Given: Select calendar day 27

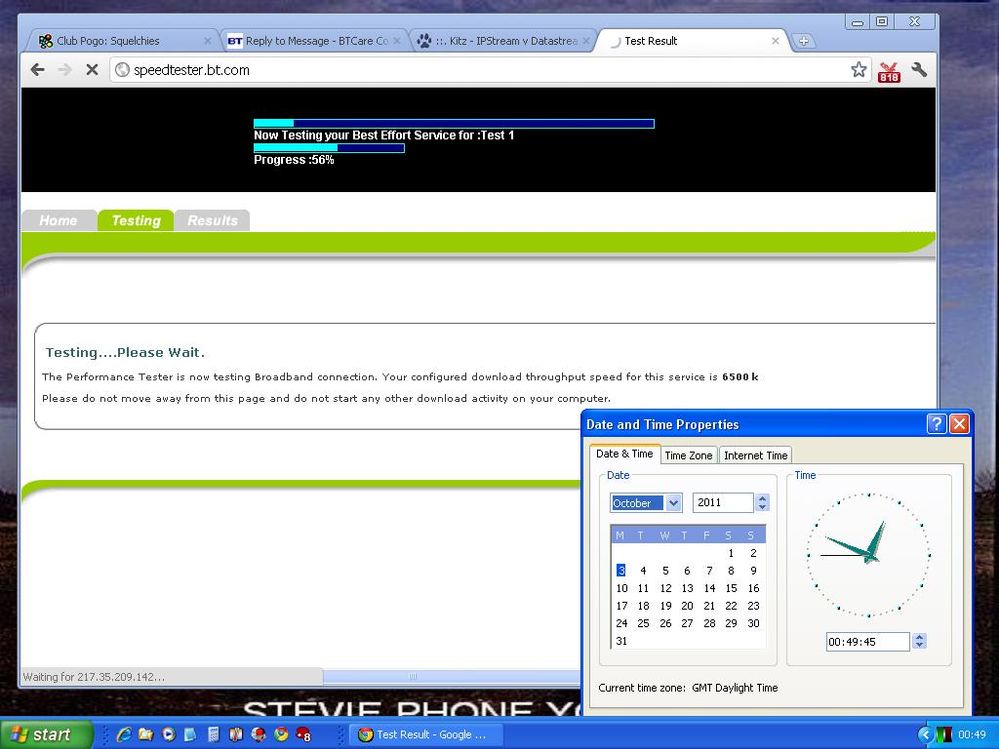Looking at the screenshot, I should point(687,623).
